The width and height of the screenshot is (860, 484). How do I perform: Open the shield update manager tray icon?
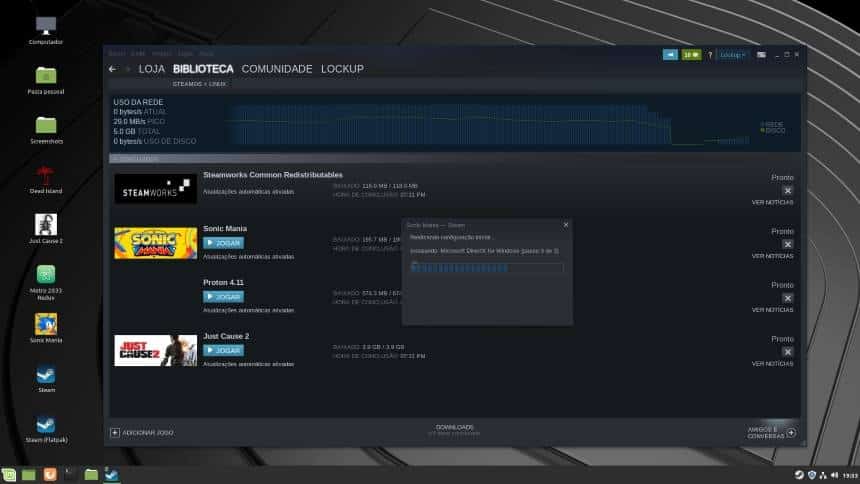812,475
